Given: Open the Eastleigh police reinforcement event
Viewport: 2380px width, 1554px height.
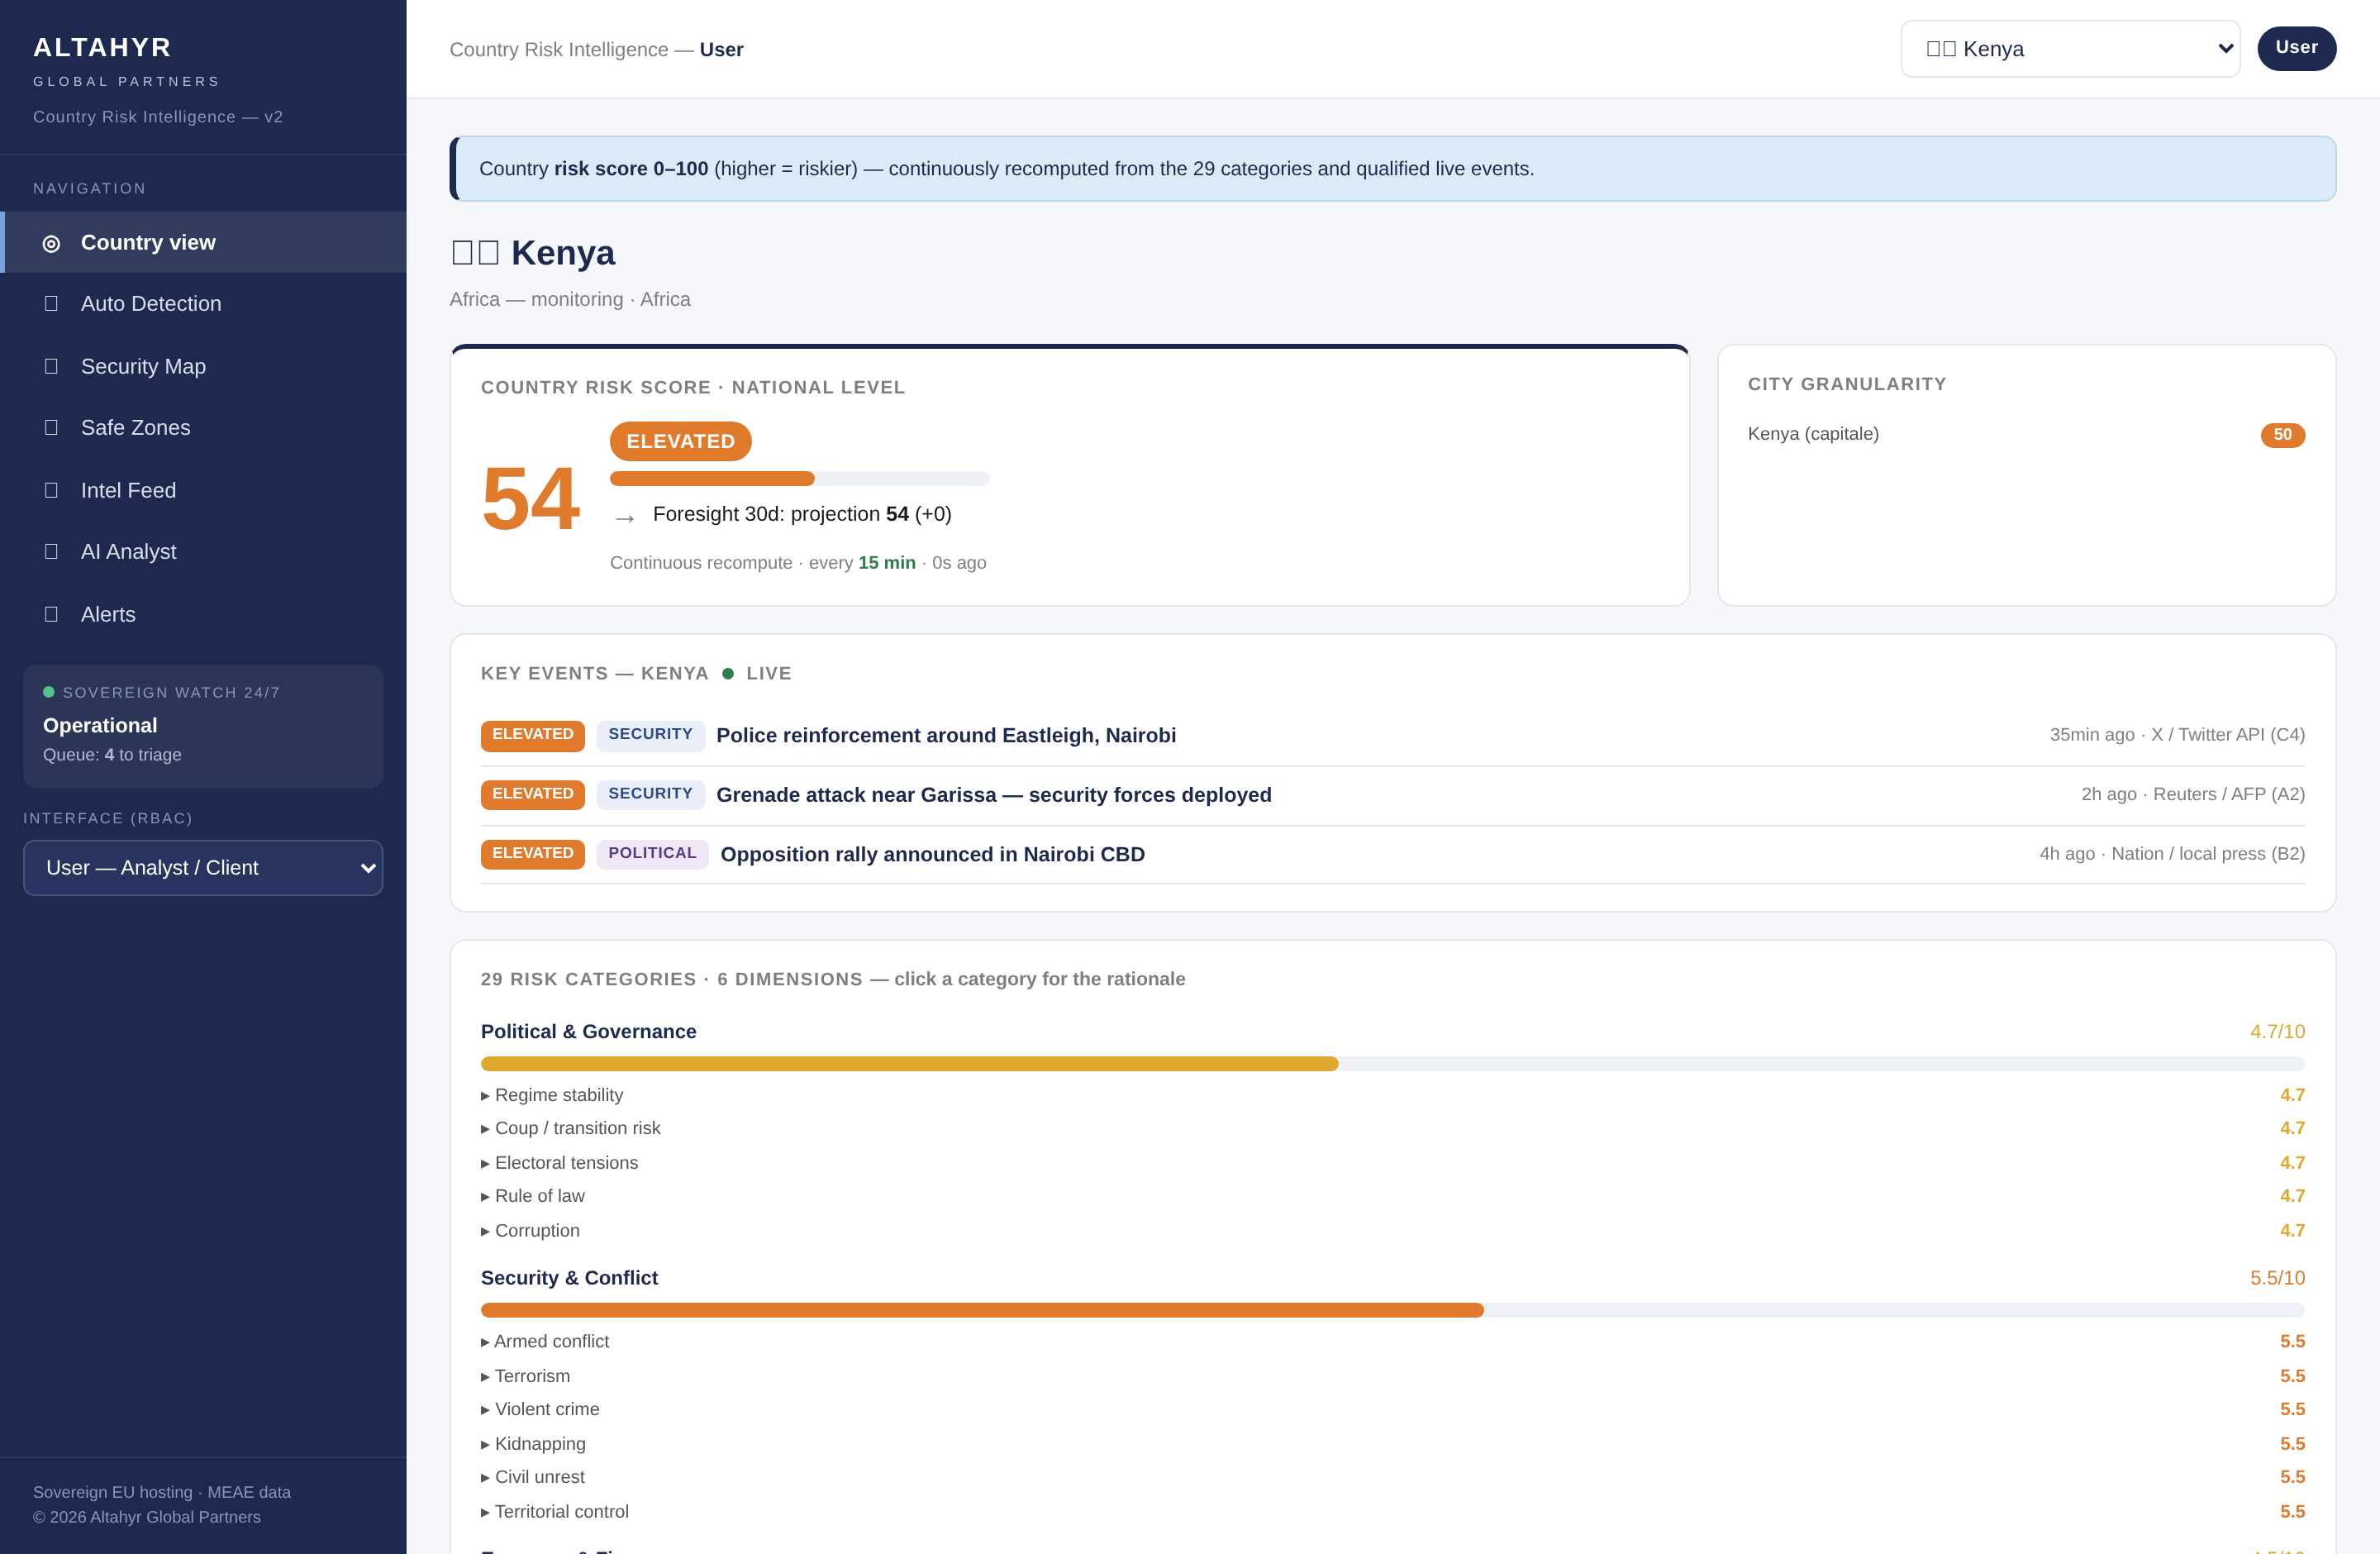Looking at the screenshot, I should (x=1393, y=735).
